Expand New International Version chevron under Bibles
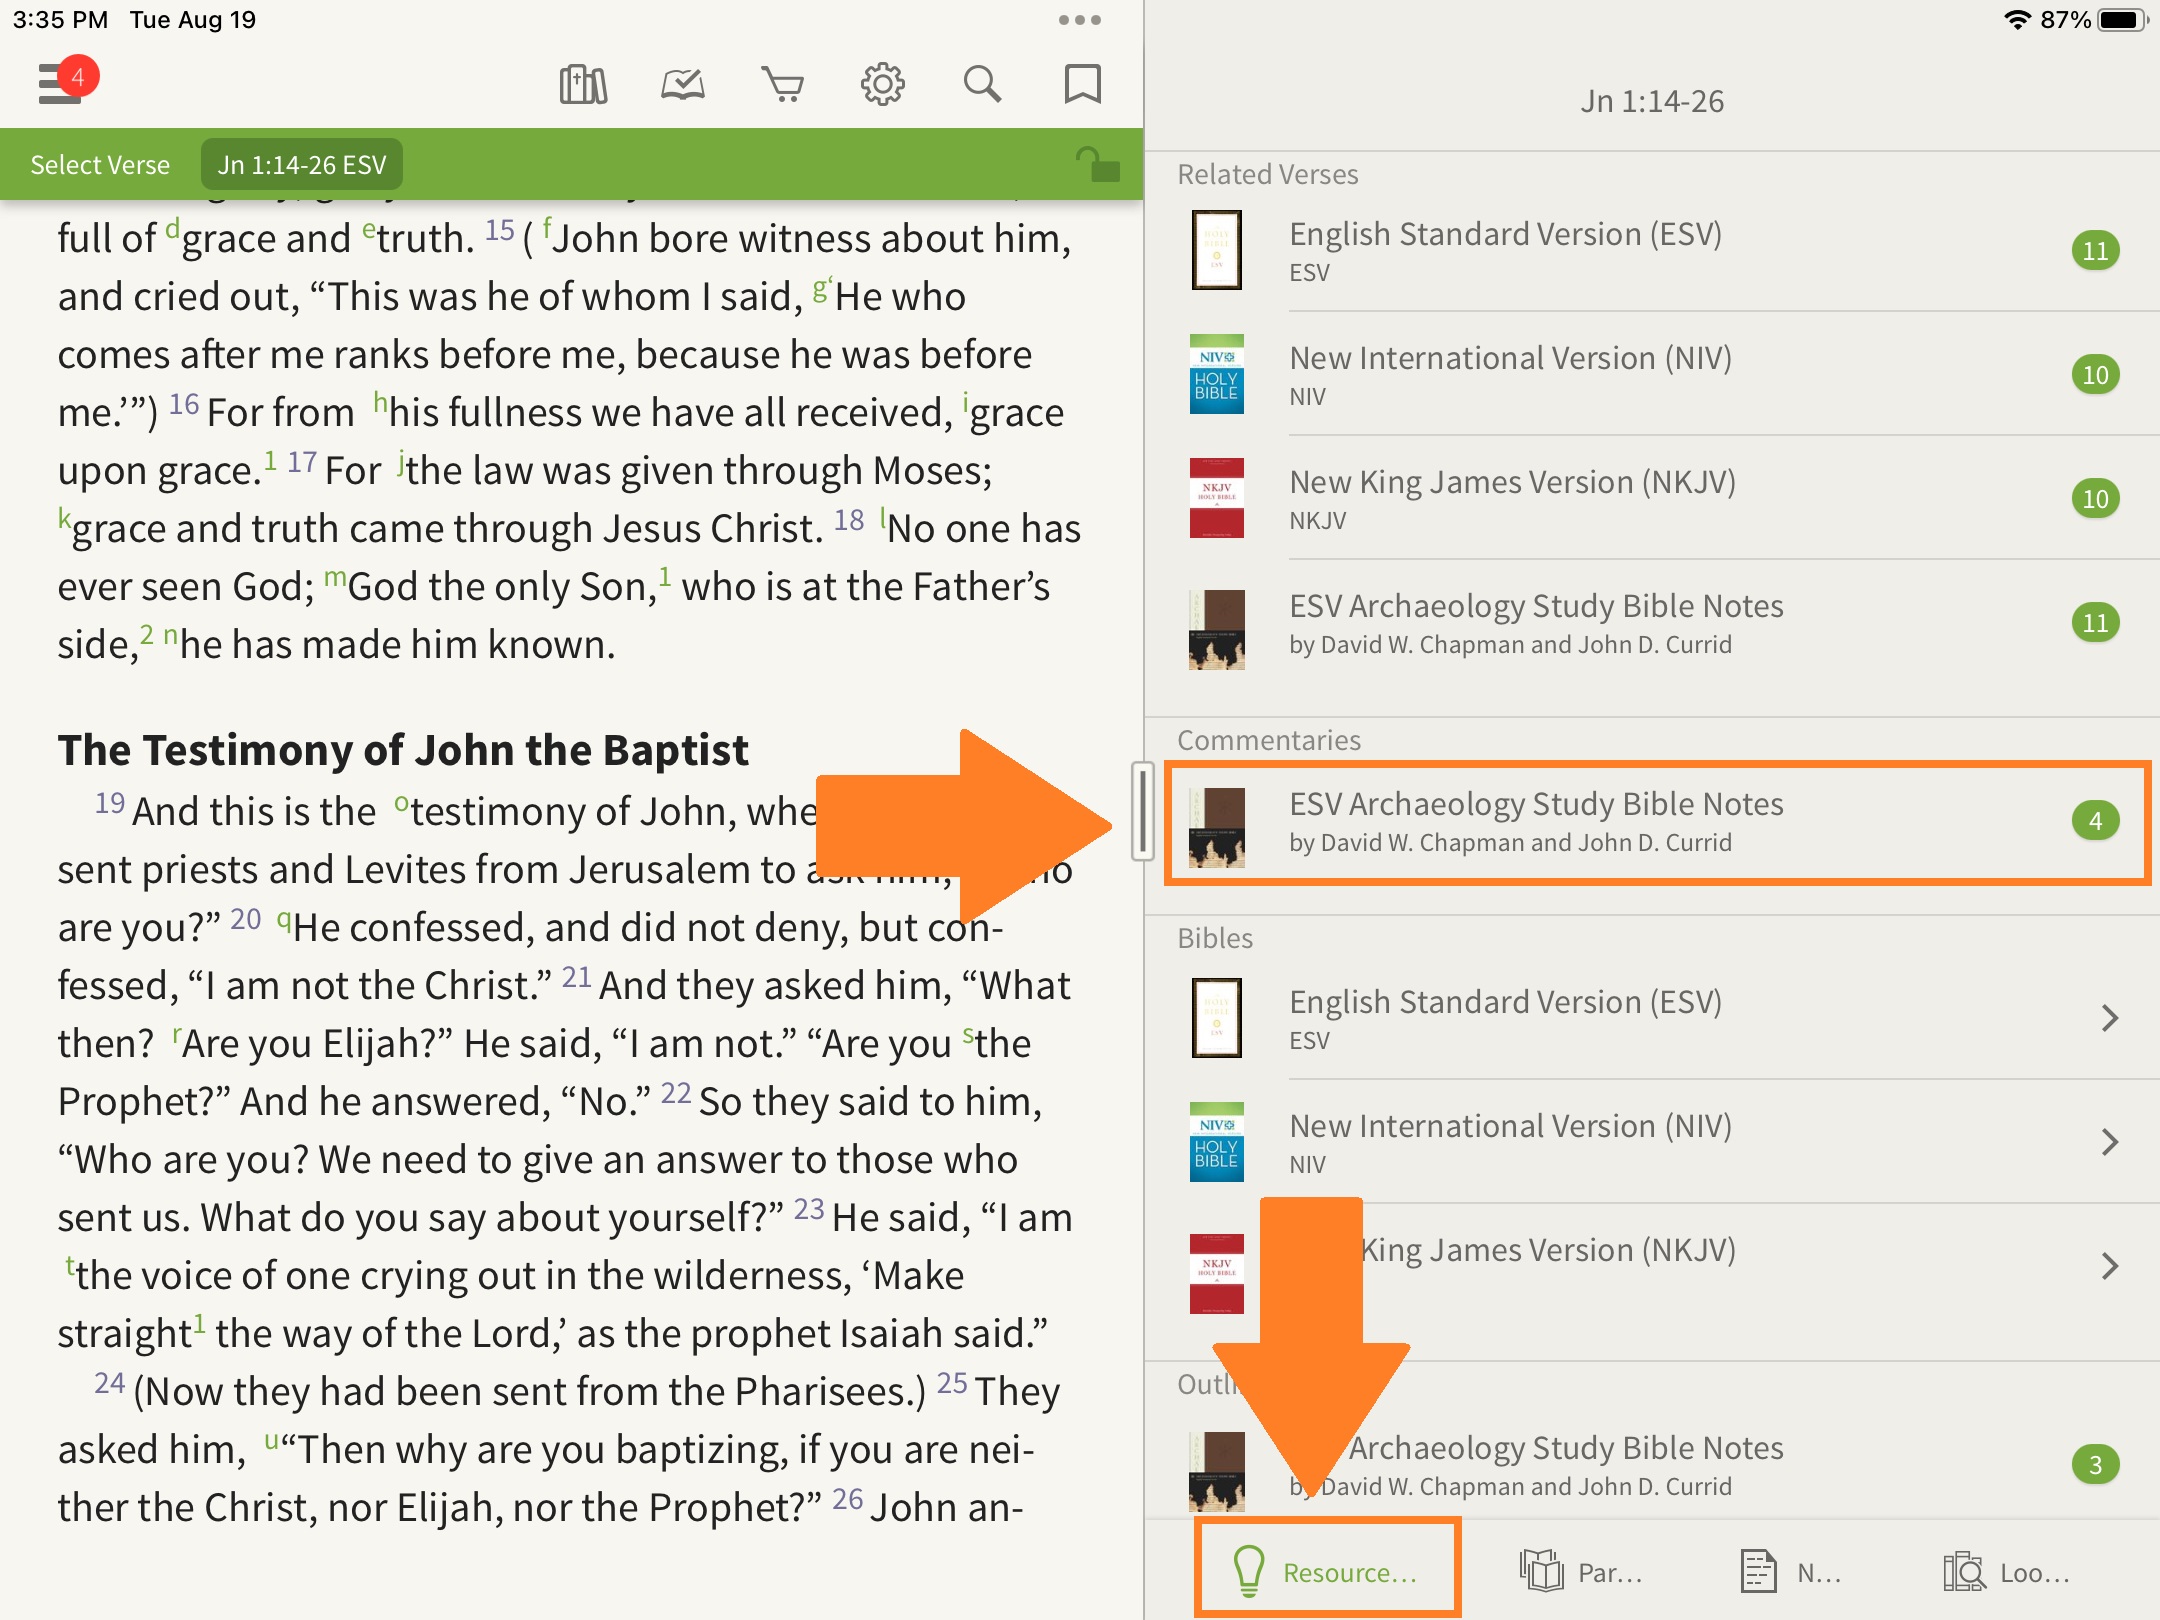Viewport: 2160px width, 1620px height. (2110, 1142)
